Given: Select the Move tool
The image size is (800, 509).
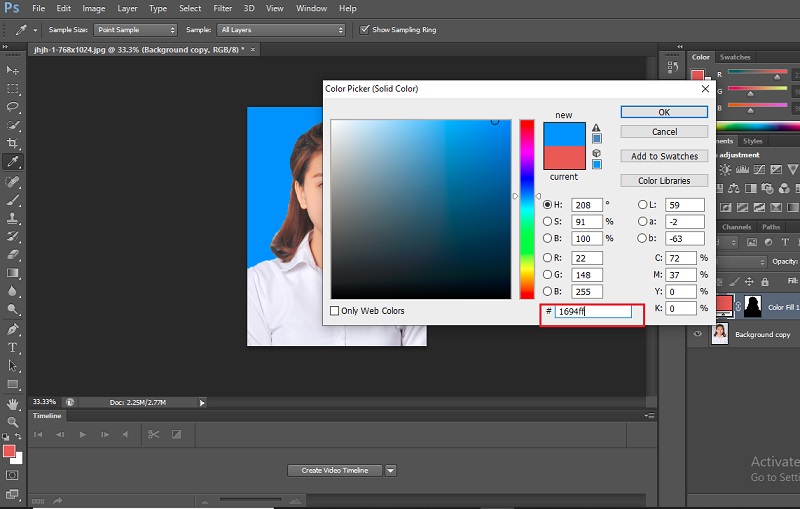Looking at the screenshot, I should tap(13, 70).
